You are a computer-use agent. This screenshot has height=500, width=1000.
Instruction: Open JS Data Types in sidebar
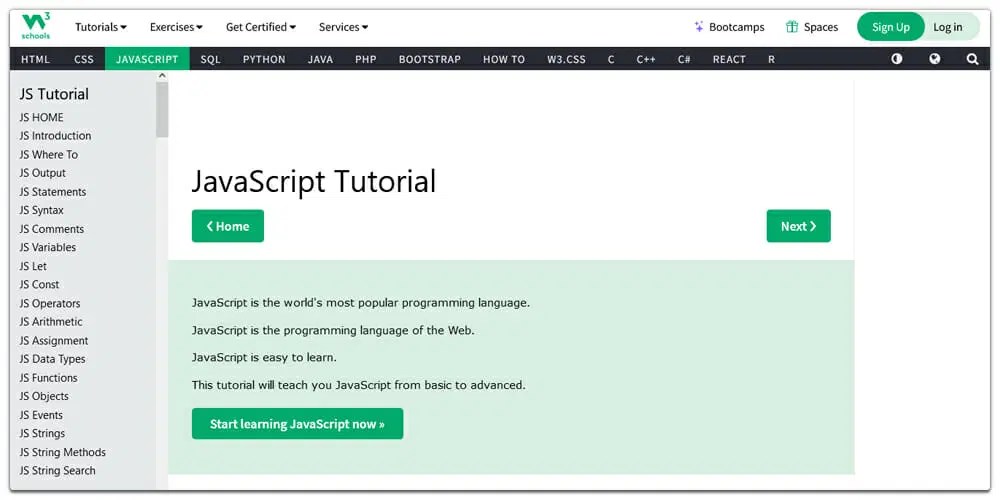pos(52,359)
